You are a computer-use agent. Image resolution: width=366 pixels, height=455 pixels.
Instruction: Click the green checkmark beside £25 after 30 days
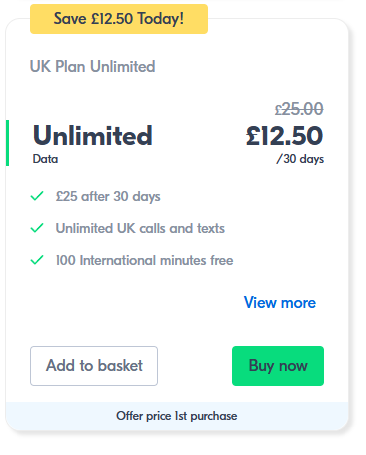pos(37,196)
